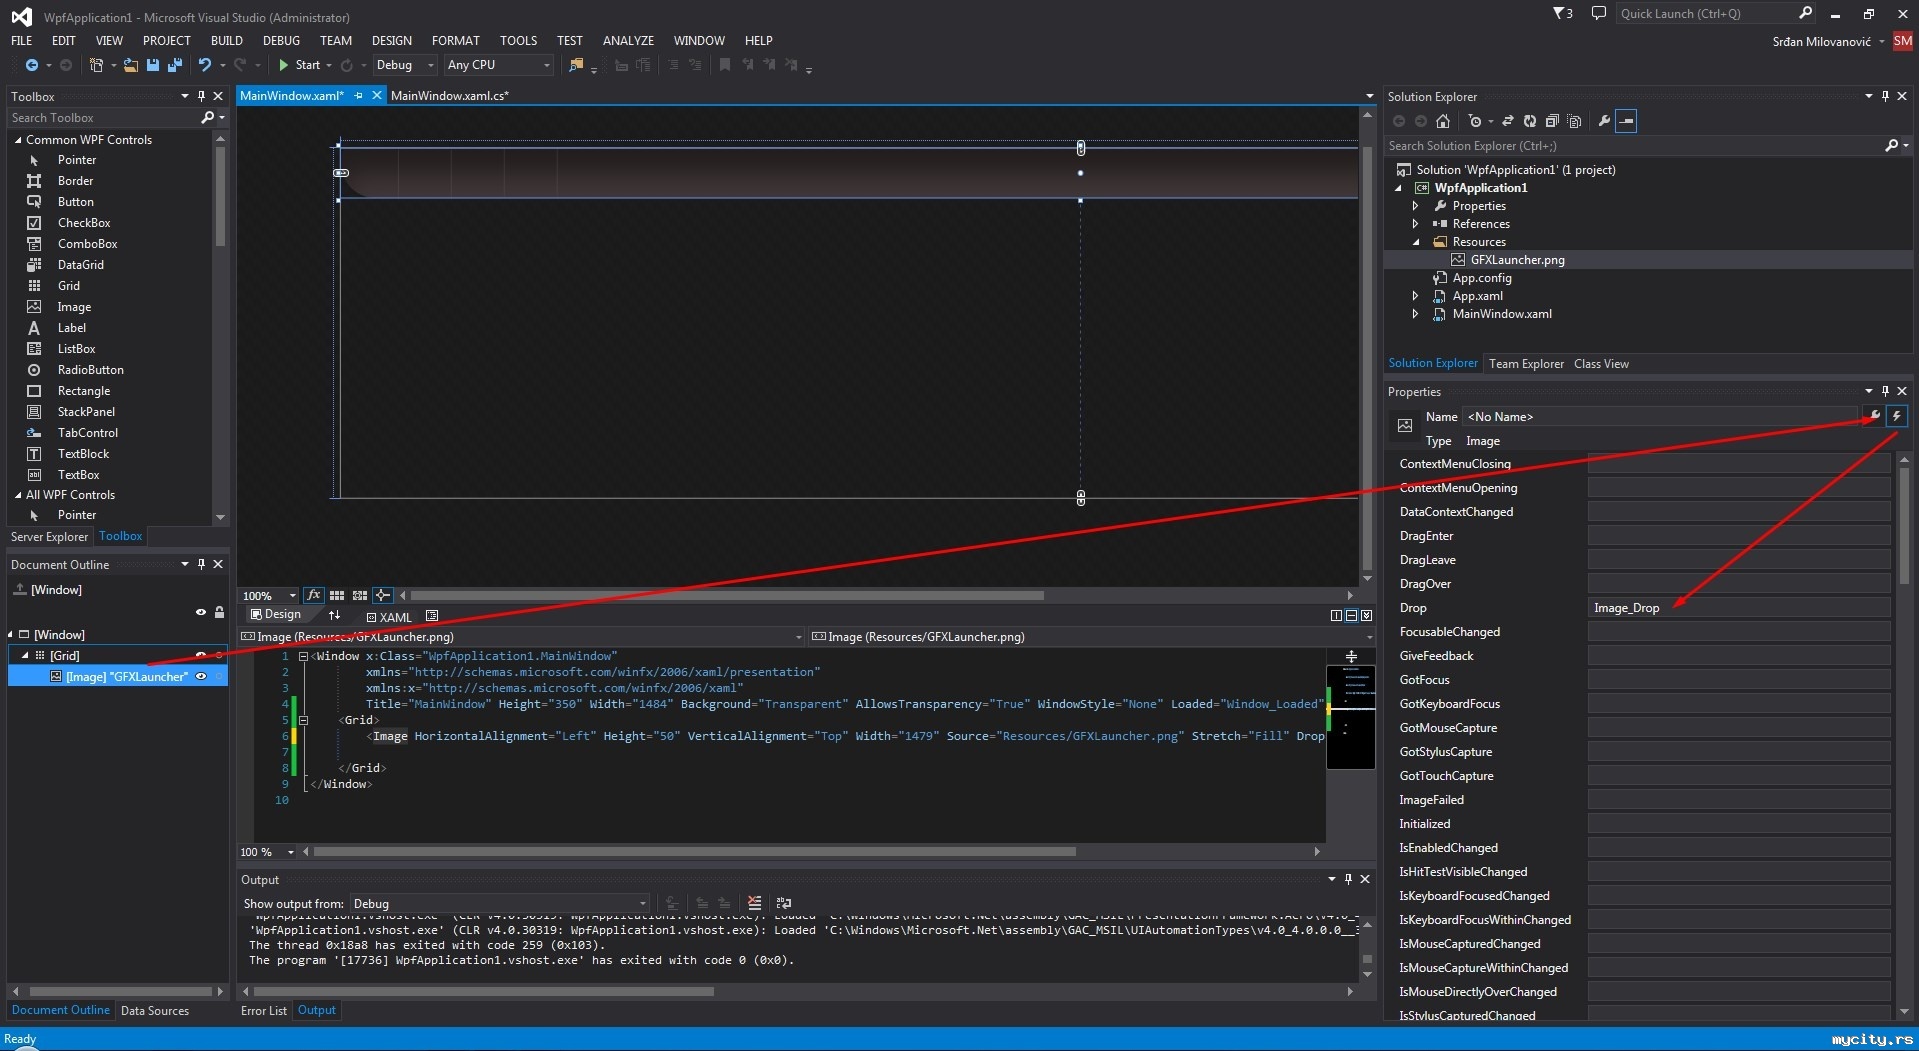
Task: Open Properties via Solution Explorer wrench icon
Action: pyautogui.click(x=1604, y=121)
